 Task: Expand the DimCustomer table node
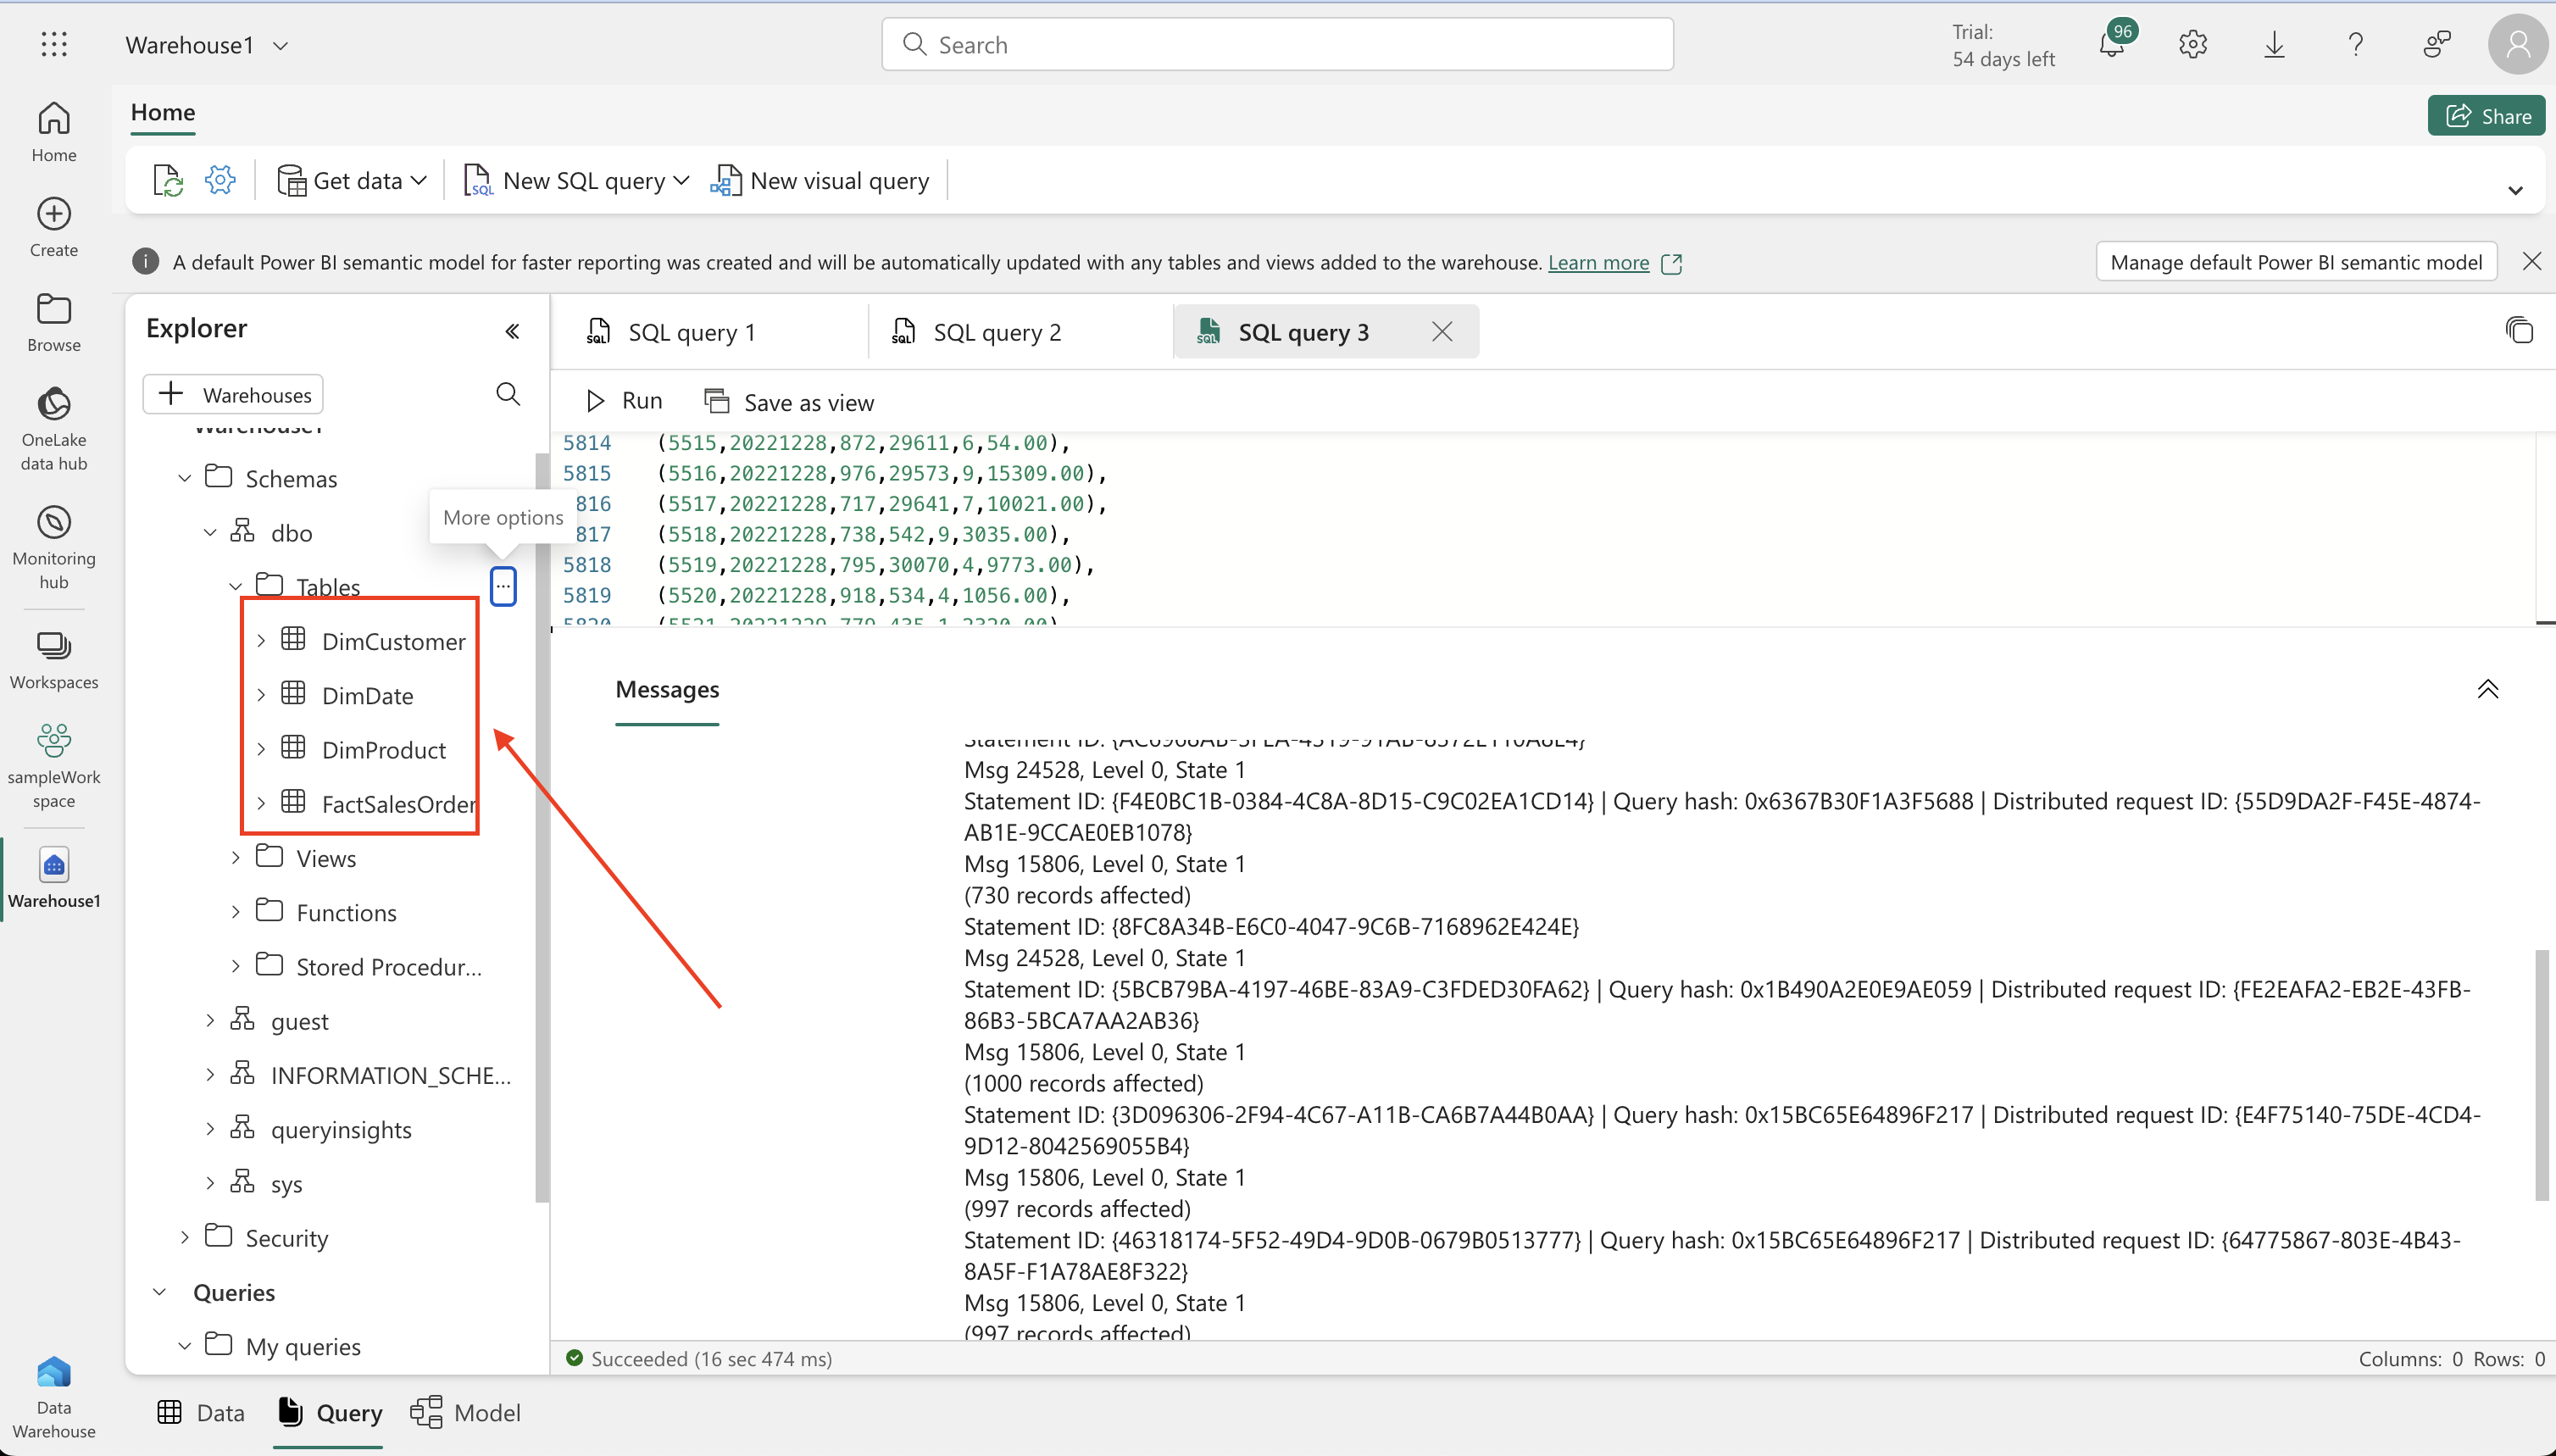(x=261, y=641)
